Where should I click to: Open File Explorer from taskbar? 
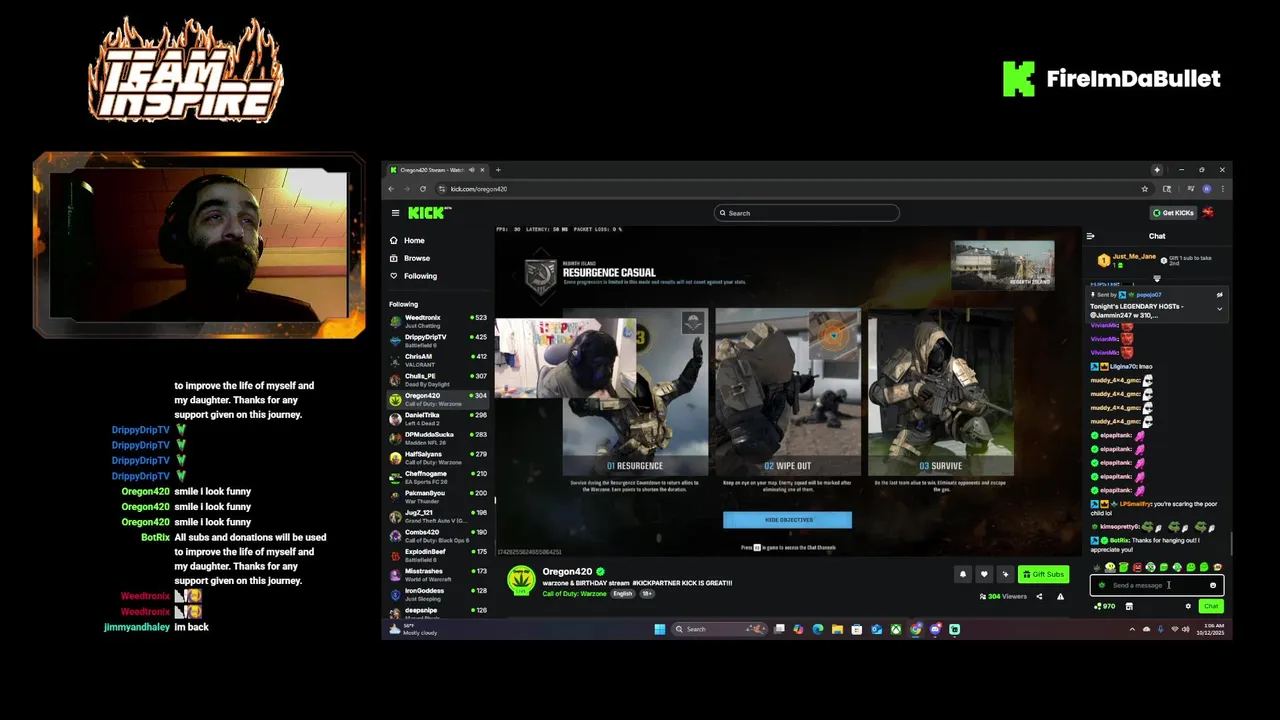coord(837,629)
